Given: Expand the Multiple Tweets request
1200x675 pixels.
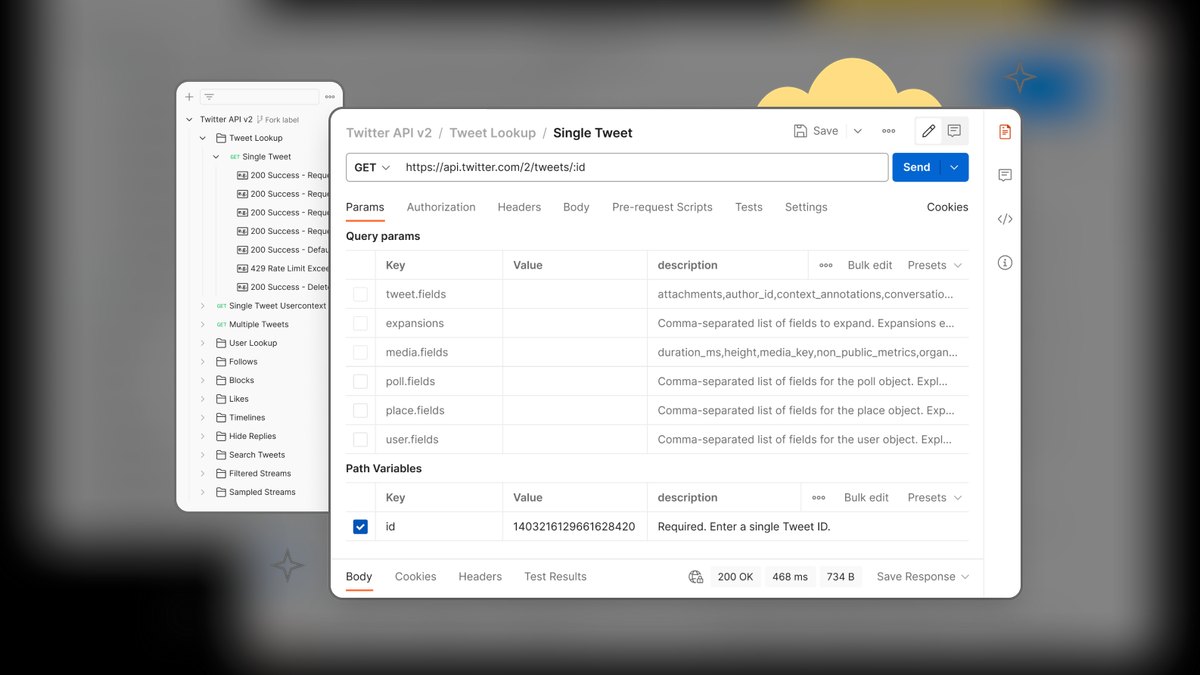Looking at the screenshot, I should (x=202, y=324).
